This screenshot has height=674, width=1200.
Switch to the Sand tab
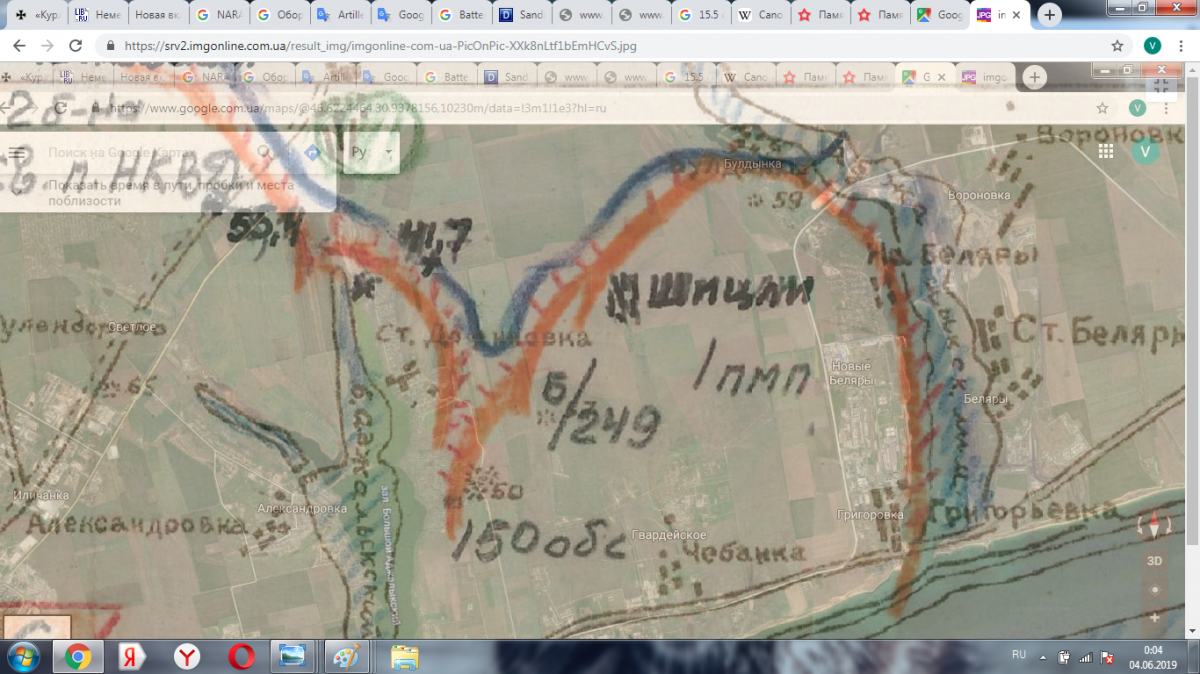click(518, 16)
